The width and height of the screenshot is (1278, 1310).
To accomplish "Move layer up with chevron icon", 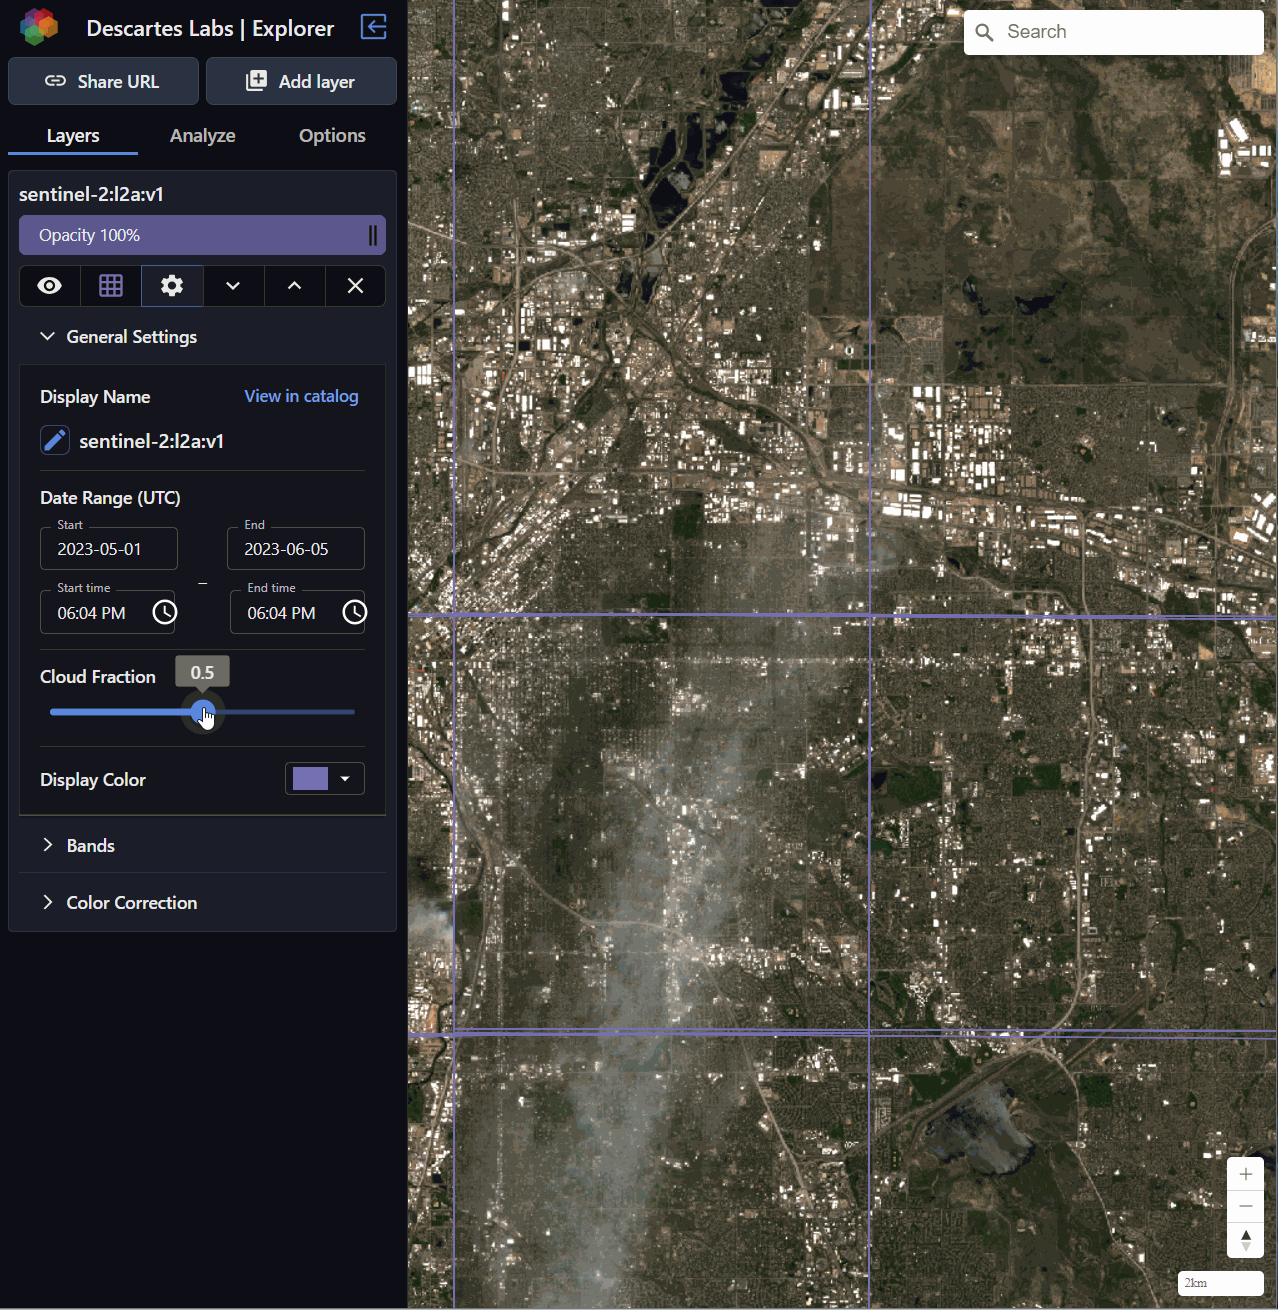I will point(294,286).
